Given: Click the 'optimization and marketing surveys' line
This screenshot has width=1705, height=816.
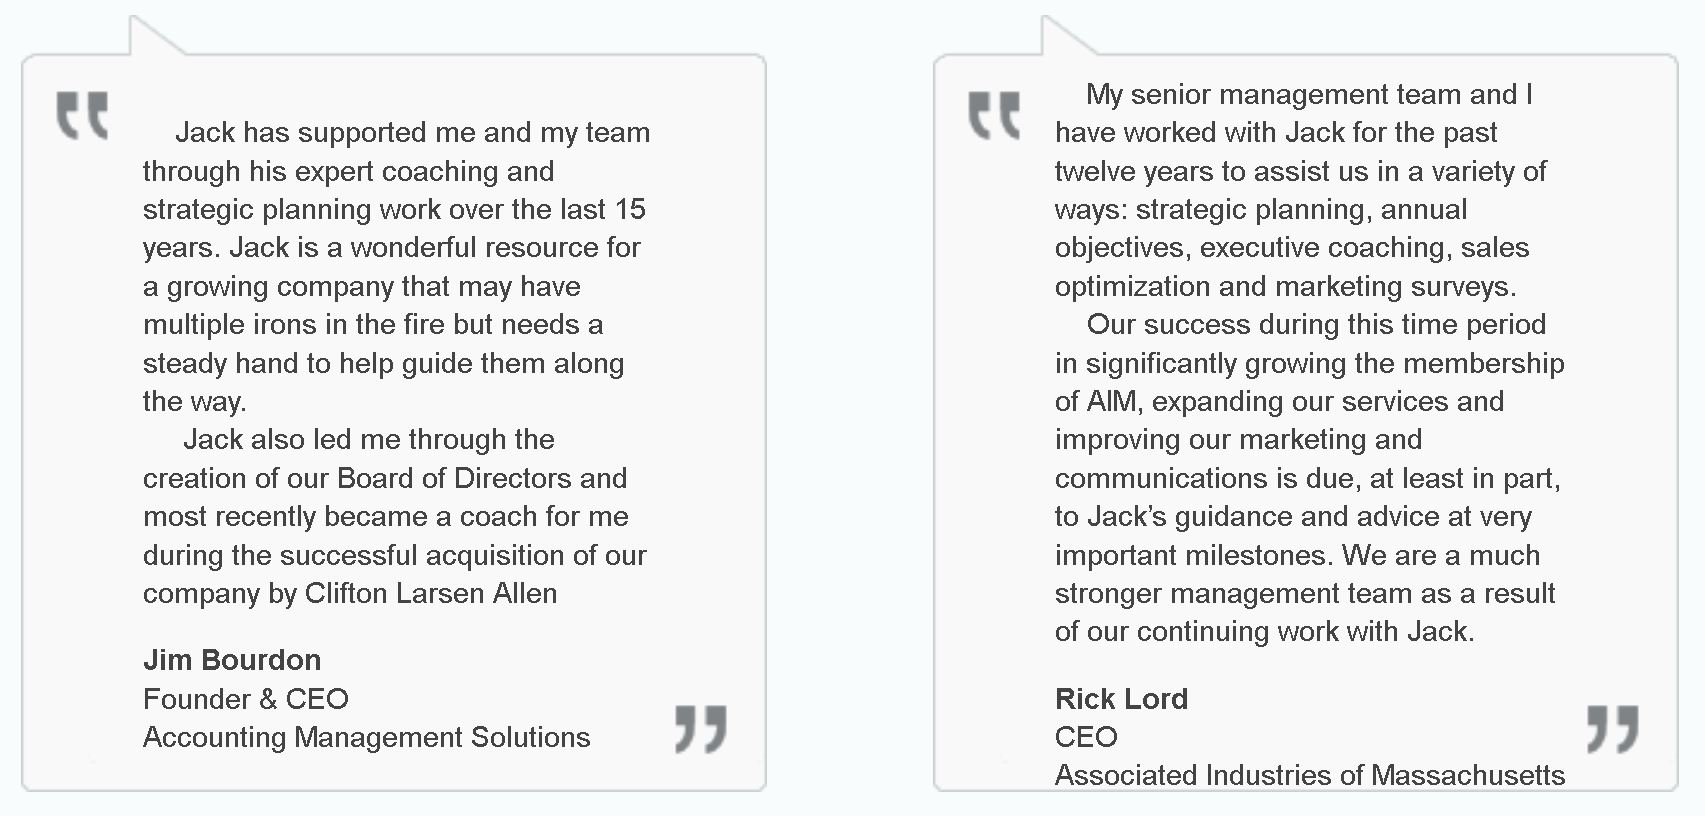Looking at the screenshot, I should pos(1285,287).
